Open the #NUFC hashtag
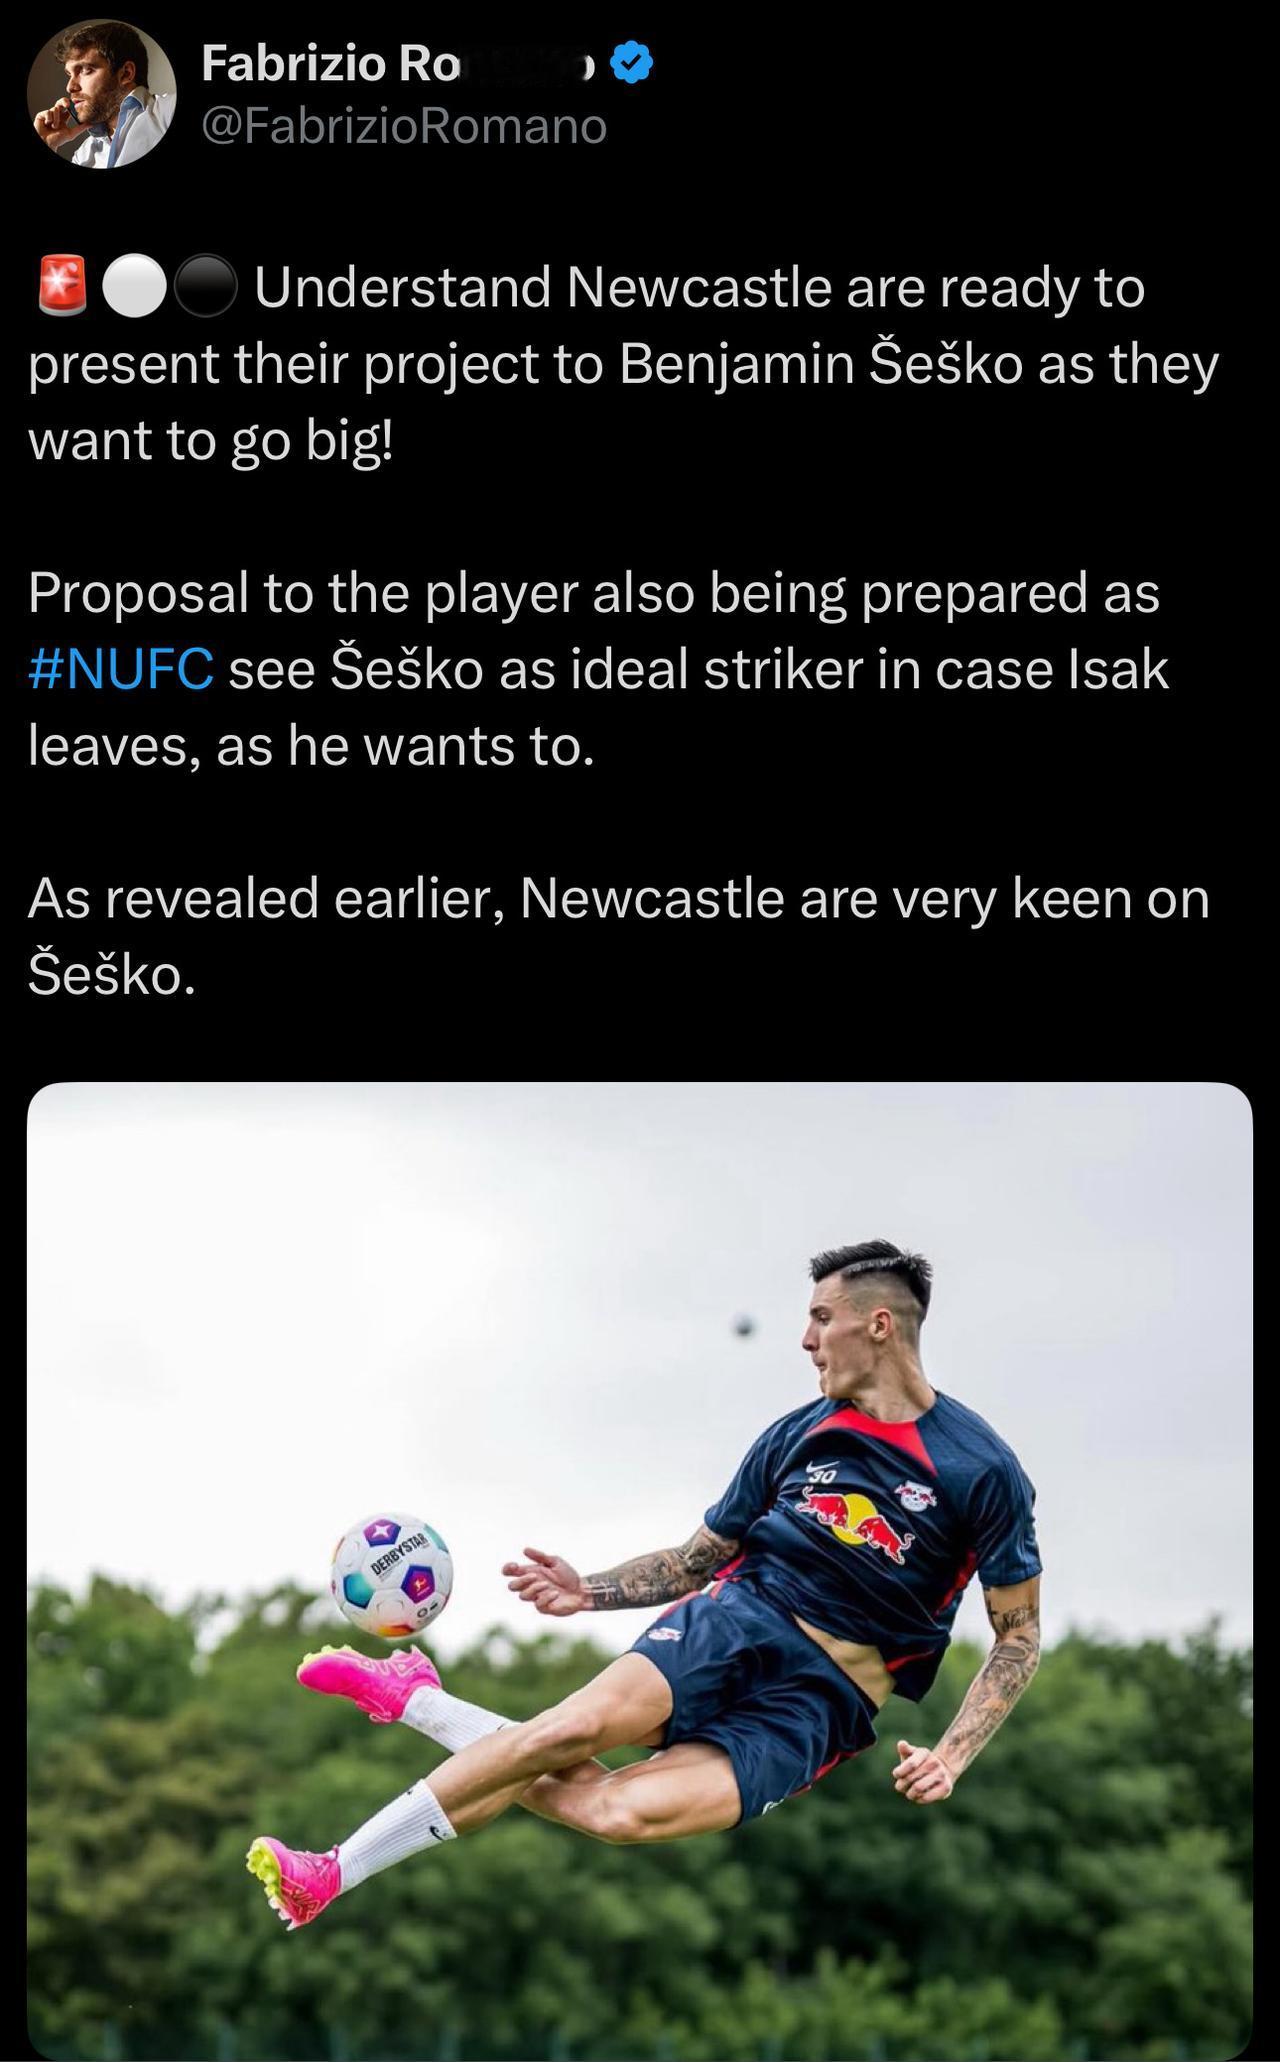 pyautogui.click(x=121, y=669)
